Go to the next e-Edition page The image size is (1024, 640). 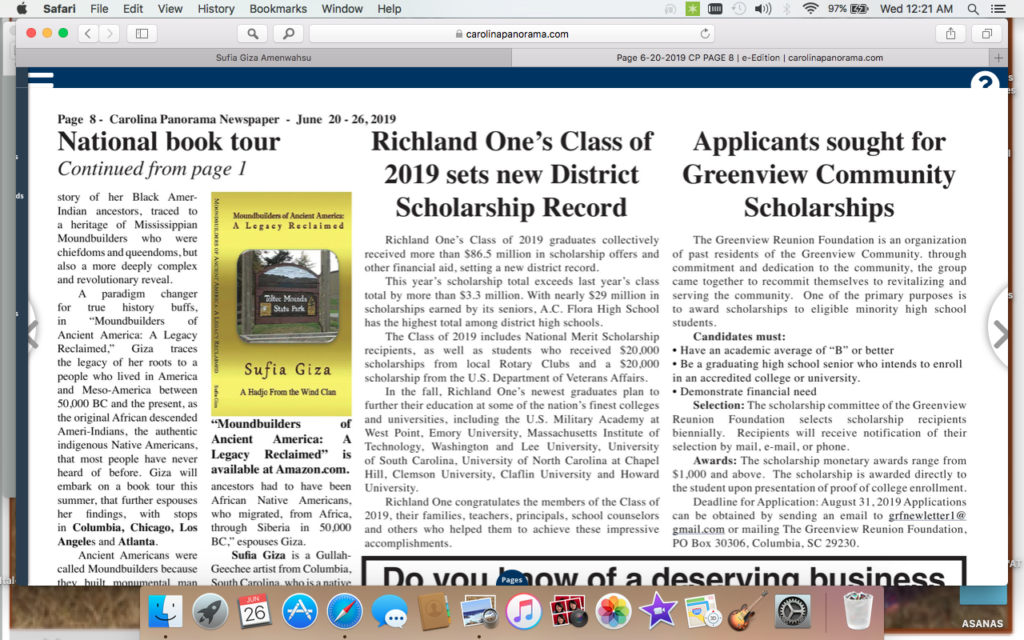tap(1000, 333)
